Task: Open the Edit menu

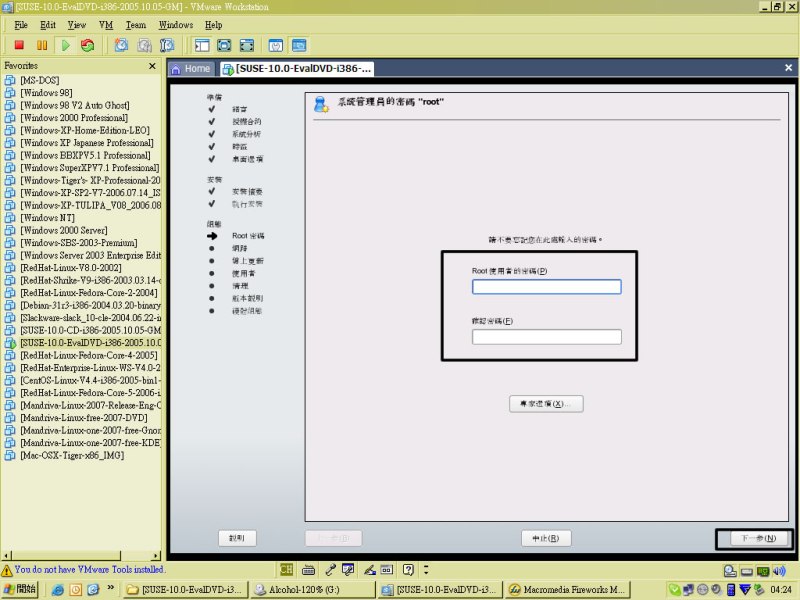Action: click(48, 25)
